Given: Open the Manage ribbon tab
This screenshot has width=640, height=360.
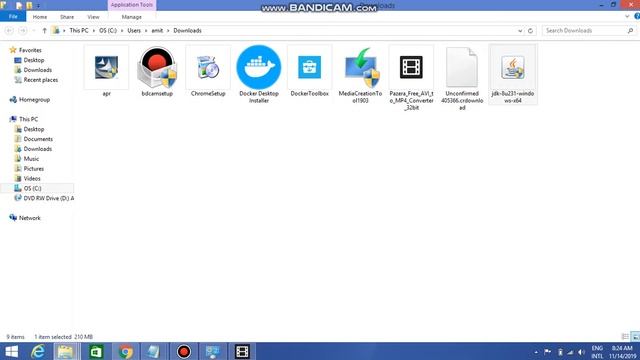Looking at the screenshot, I should (x=131, y=17).
